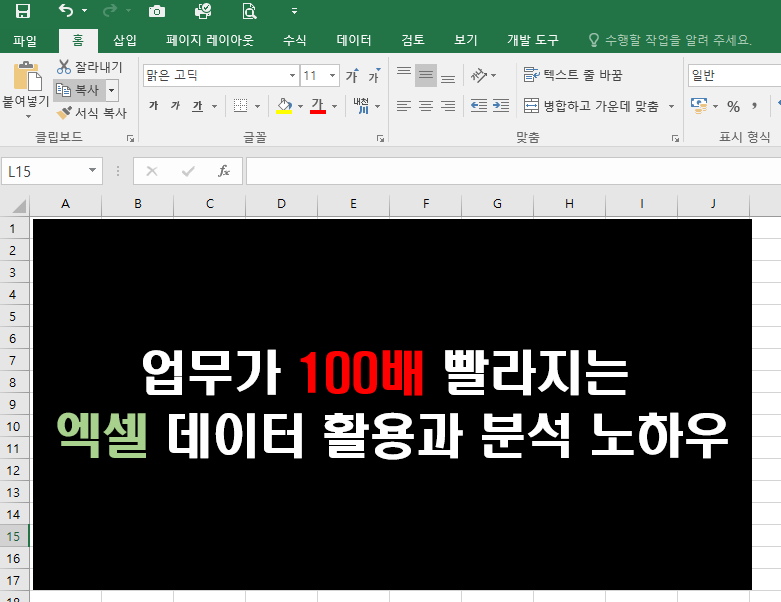This screenshot has height=602, width=781.
Task: Open the font size 11 dropdown
Action: tap(332, 76)
